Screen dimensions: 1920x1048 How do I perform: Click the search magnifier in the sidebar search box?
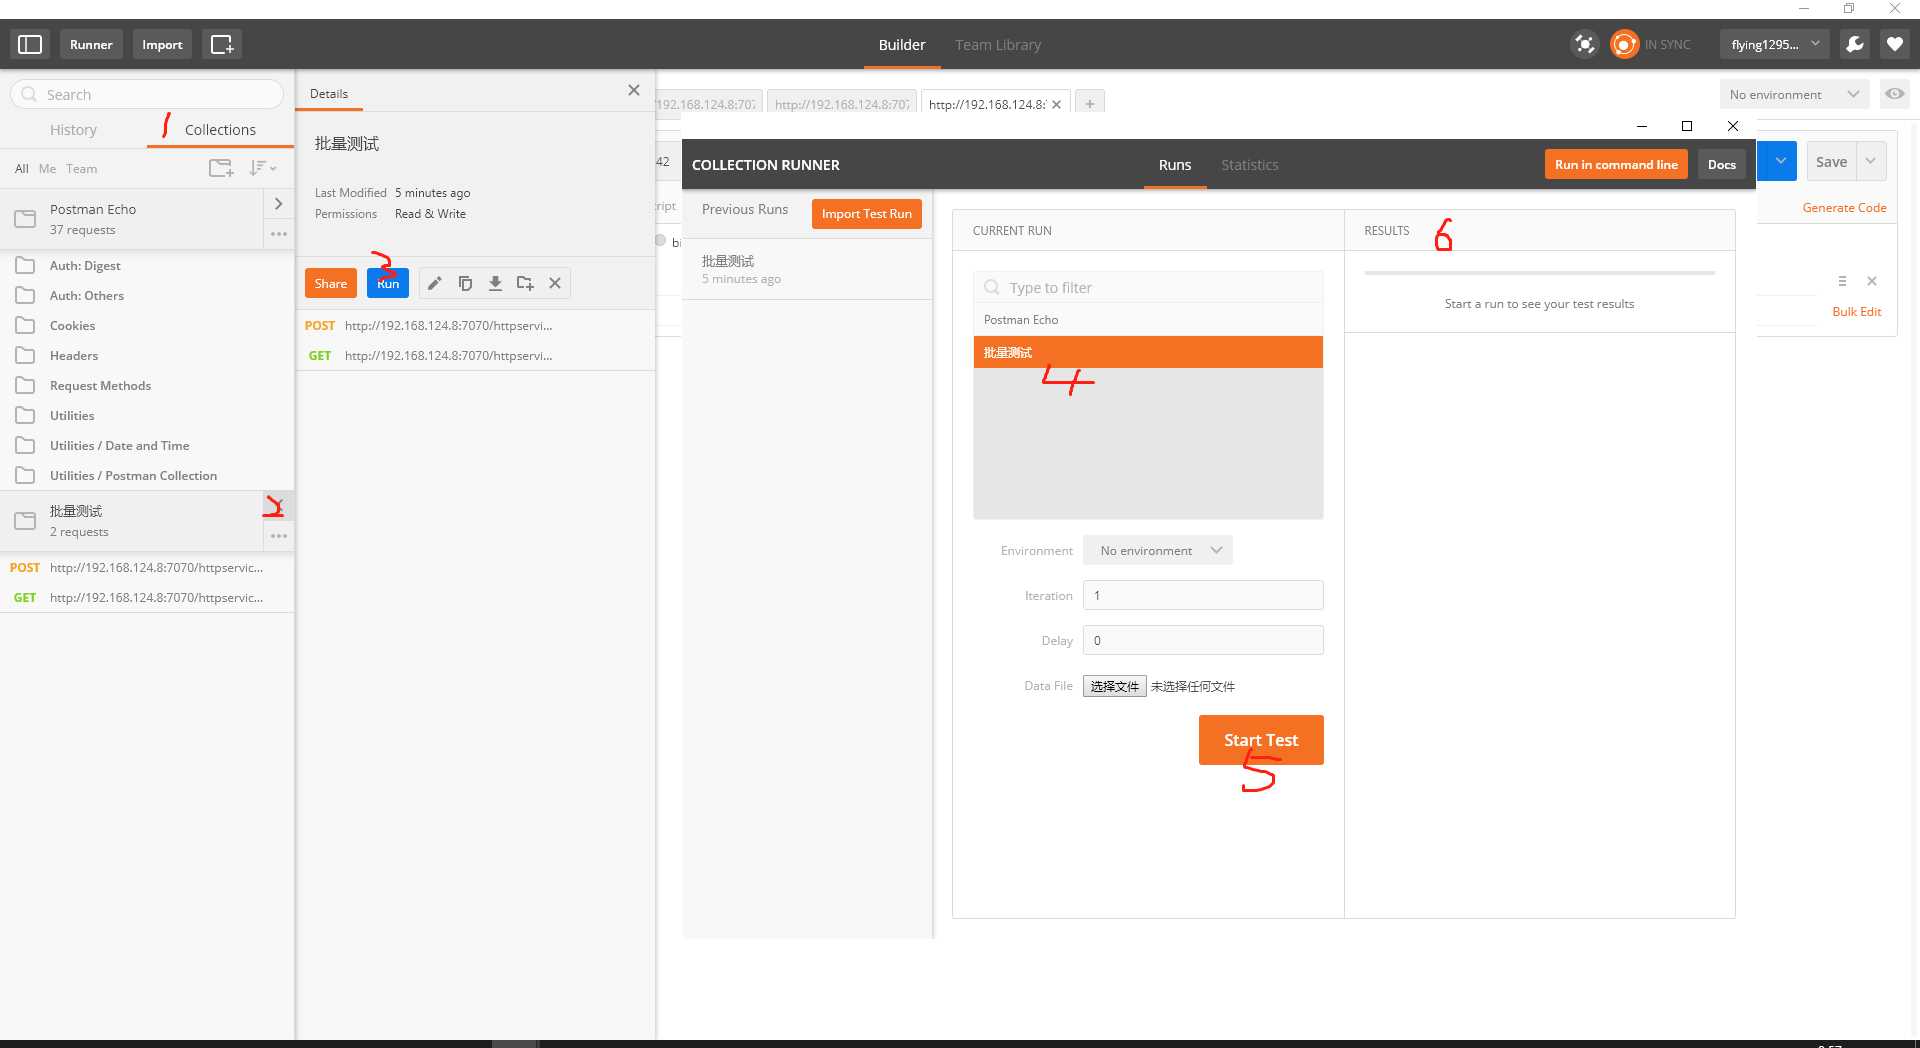tap(29, 94)
